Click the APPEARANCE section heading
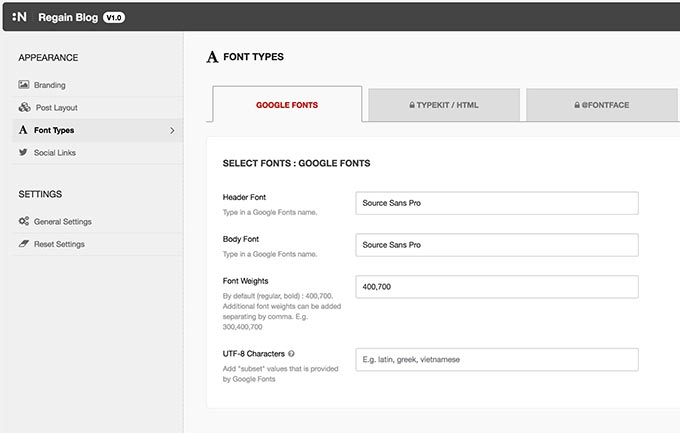The image size is (680, 433). pyautogui.click(x=48, y=58)
